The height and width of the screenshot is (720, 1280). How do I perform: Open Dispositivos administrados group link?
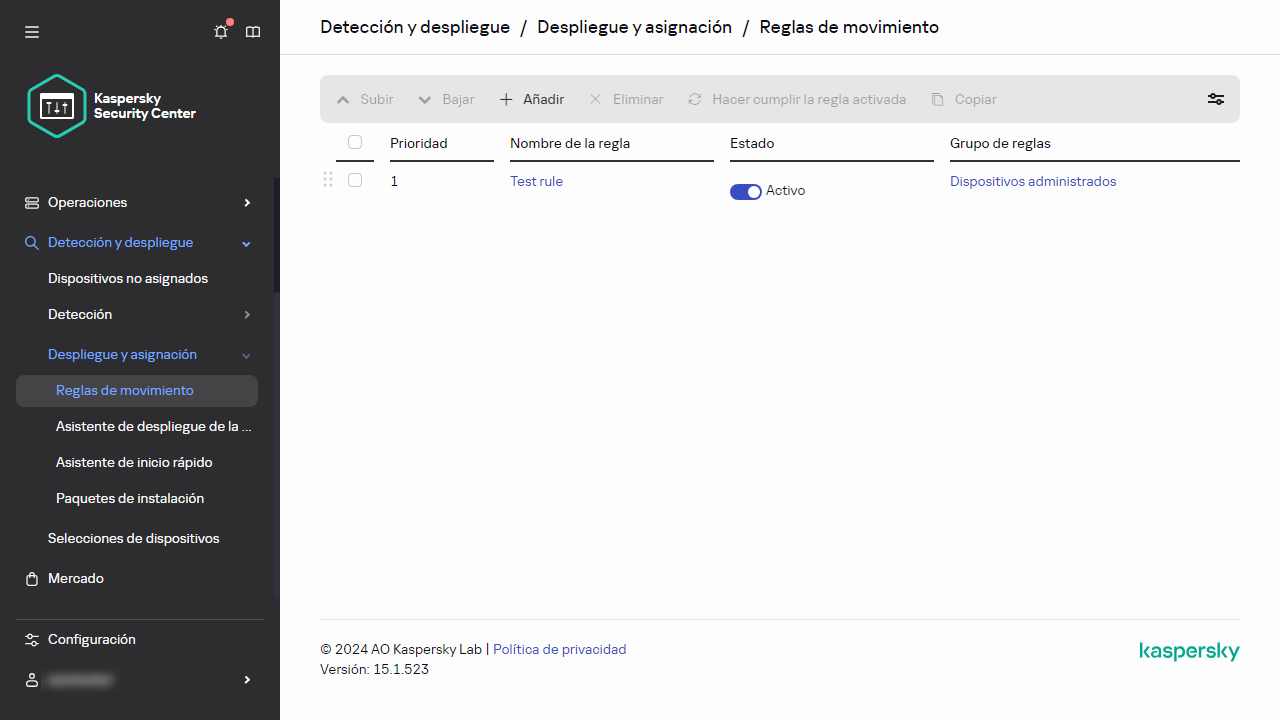(1033, 181)
